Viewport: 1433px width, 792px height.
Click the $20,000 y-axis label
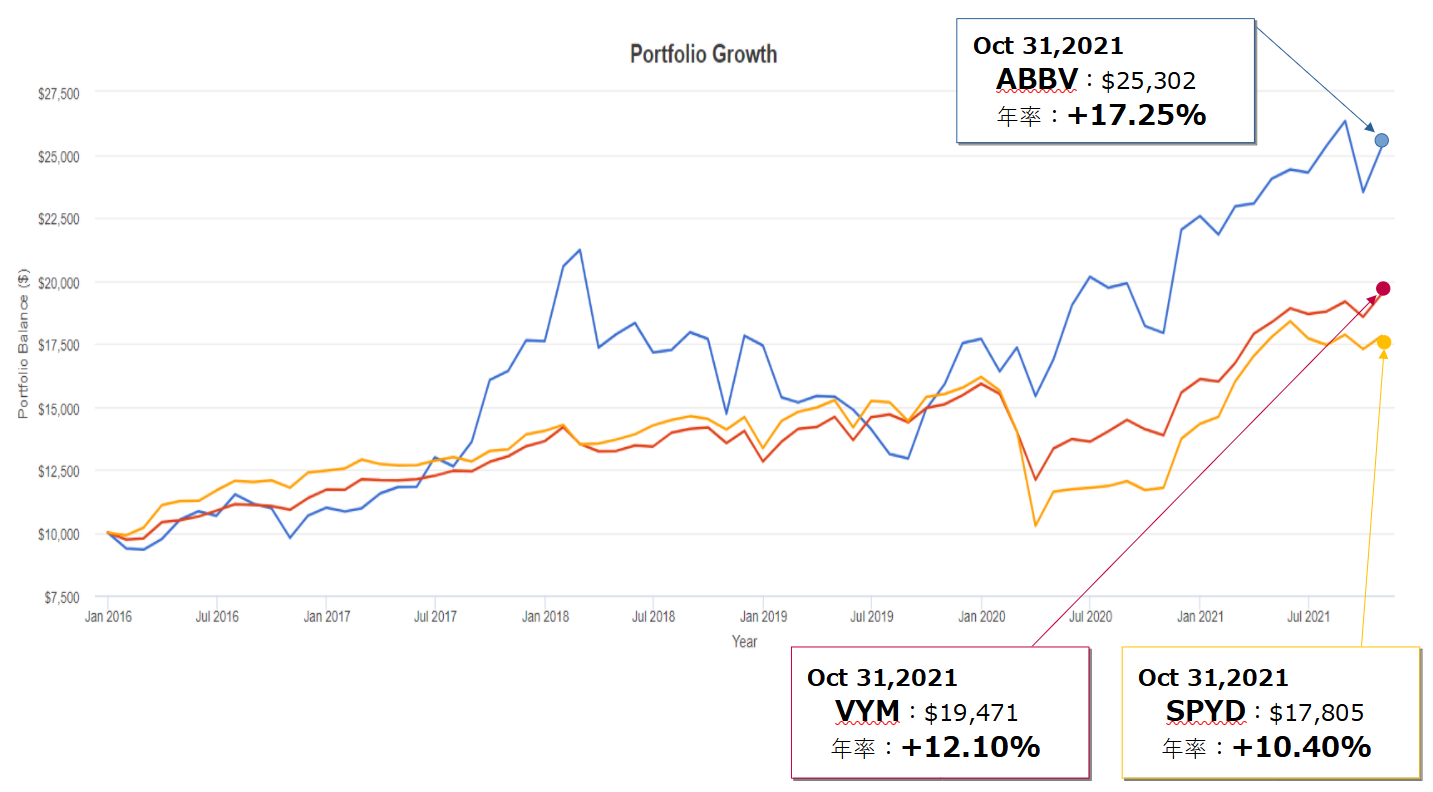(58, 282)
